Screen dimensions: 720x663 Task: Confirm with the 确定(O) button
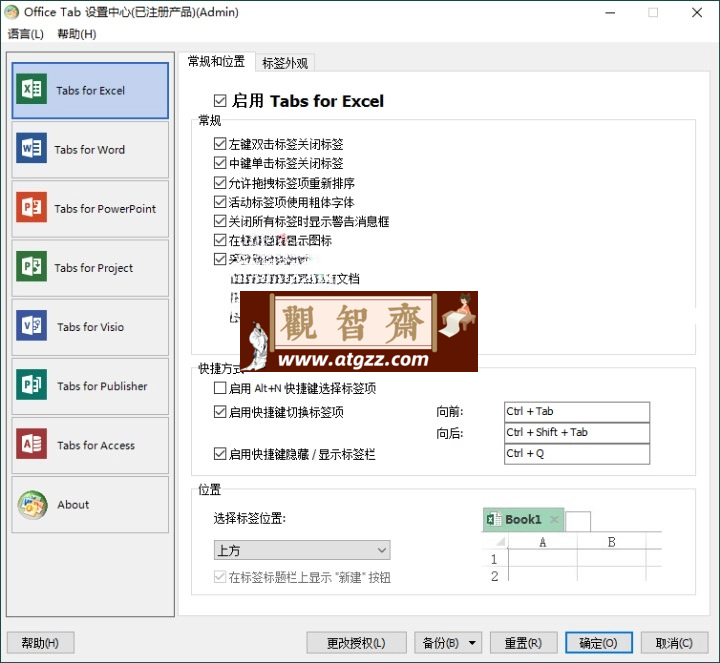(599, 643)
